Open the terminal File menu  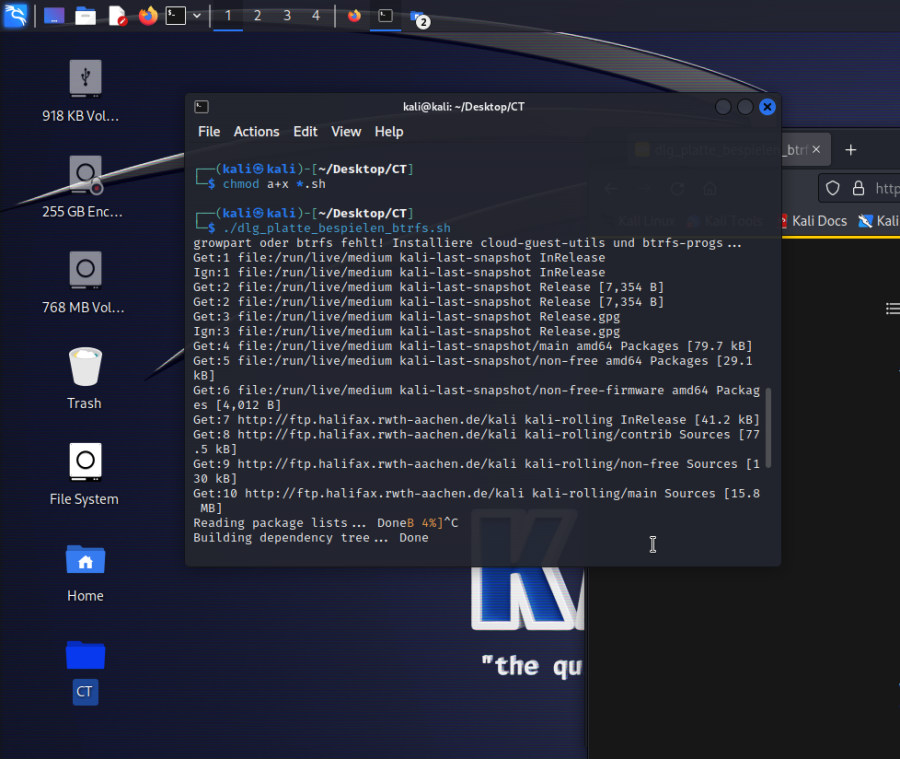click(x=209, y=132)
